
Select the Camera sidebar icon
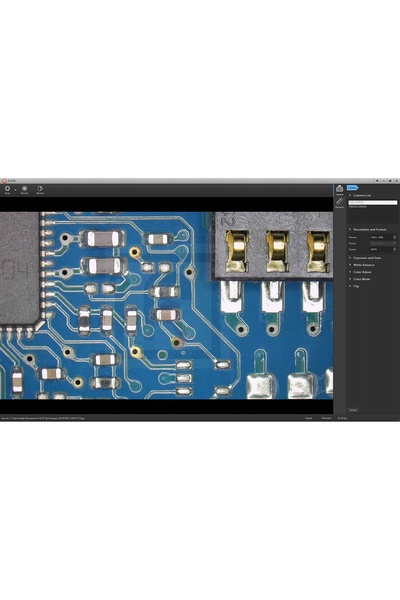tap(339, 189)
